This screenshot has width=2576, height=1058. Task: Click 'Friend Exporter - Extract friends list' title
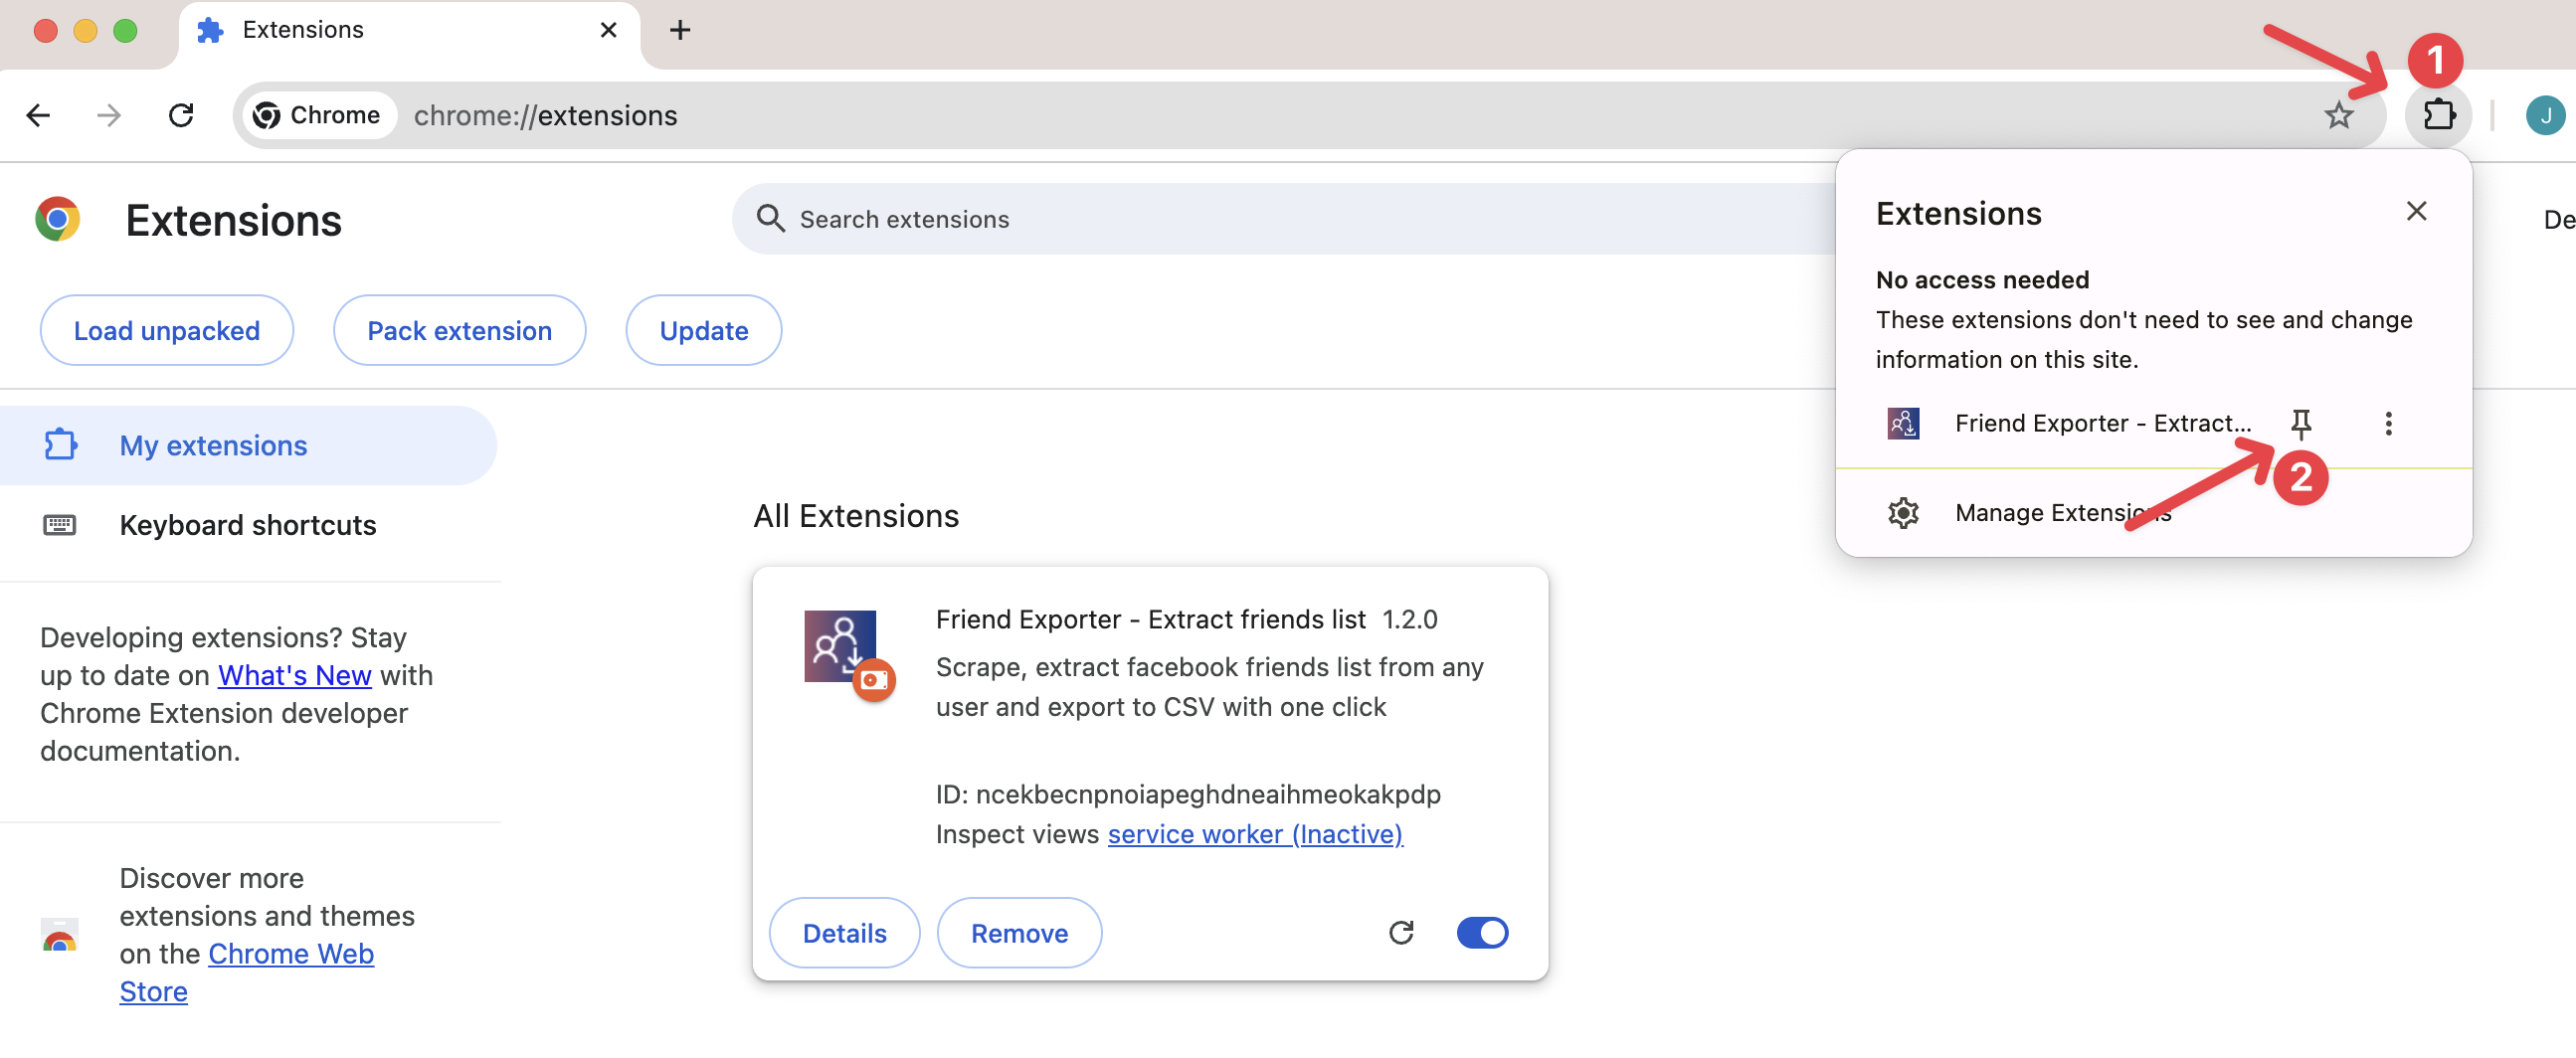[1151, 620]
